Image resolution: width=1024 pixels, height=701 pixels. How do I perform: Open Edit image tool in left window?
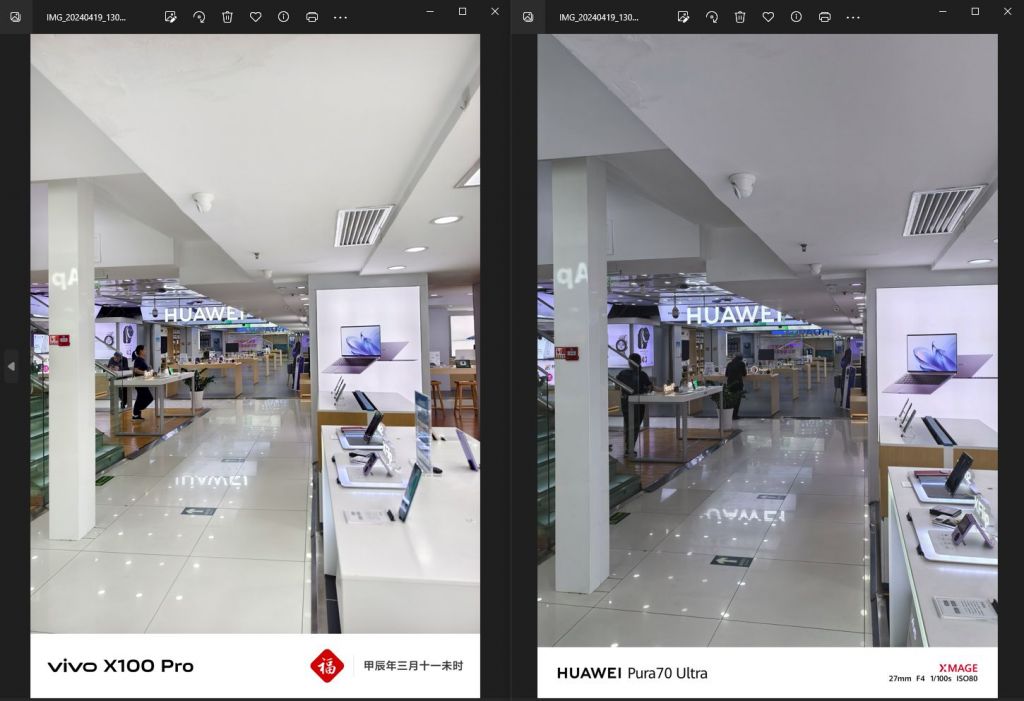[x=170, y=17]
